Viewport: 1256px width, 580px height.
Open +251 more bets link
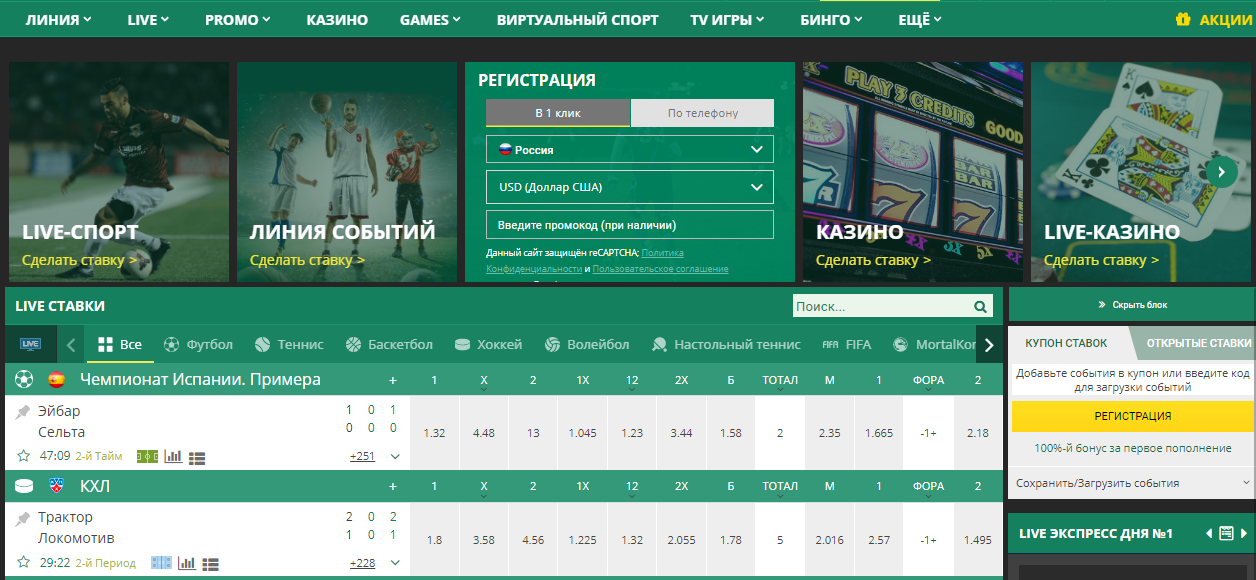tap(362, 456)
